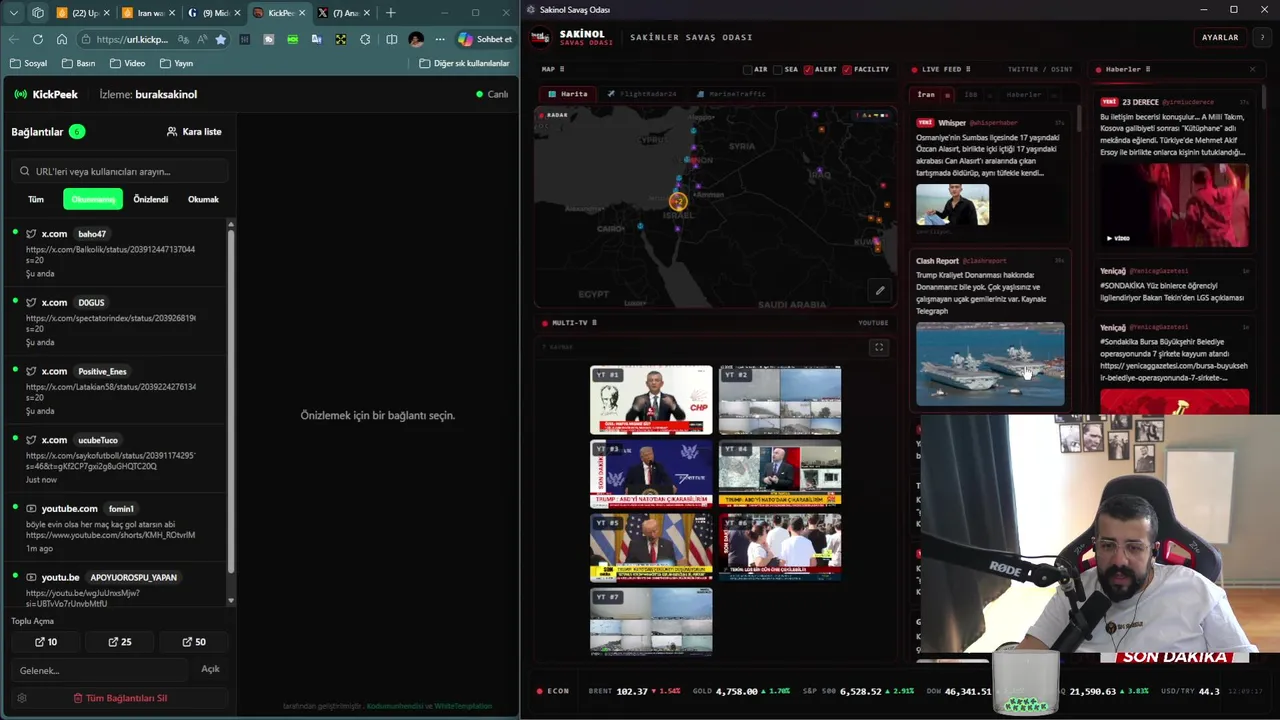This screenshot has height=720, width=1280.
Task: Select the YT #1 video thumbnail
Action: click(651, 400)
